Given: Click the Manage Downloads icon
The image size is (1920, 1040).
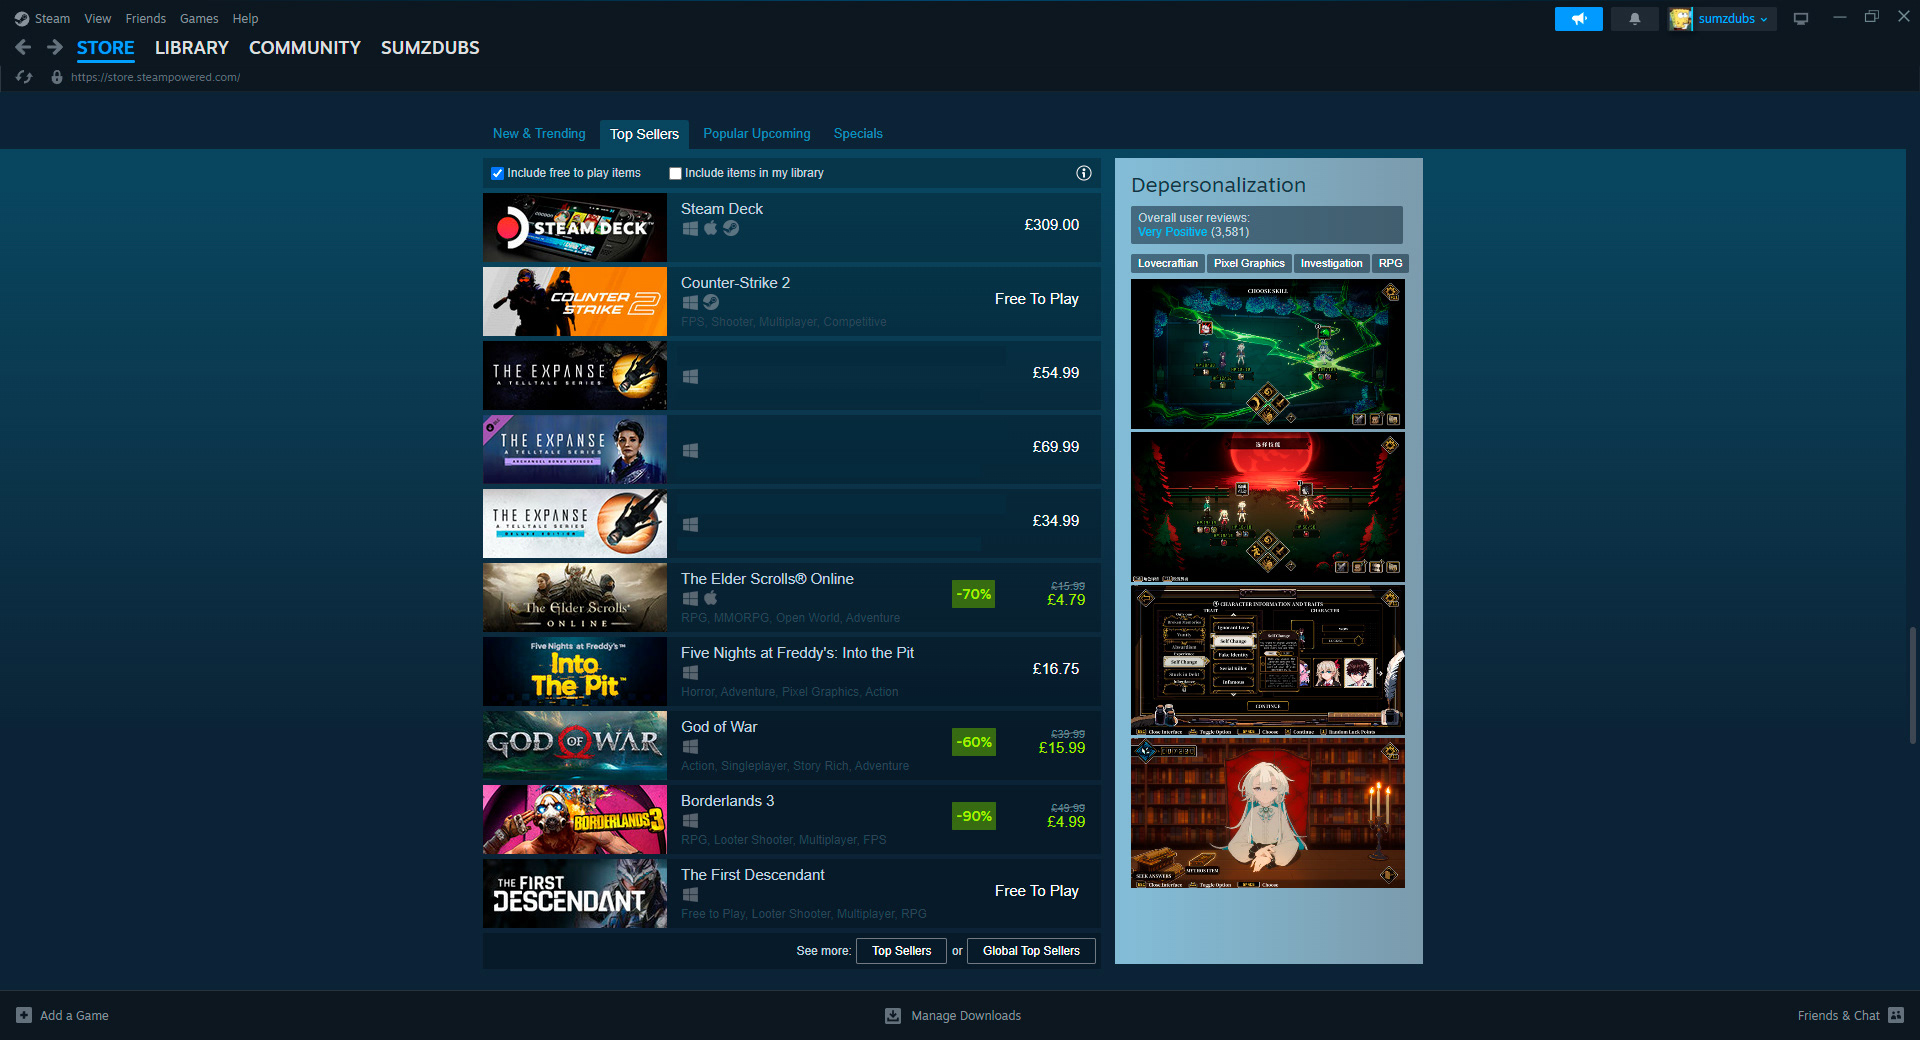Looking at the screenshot, I should [x=893, y=1015].
